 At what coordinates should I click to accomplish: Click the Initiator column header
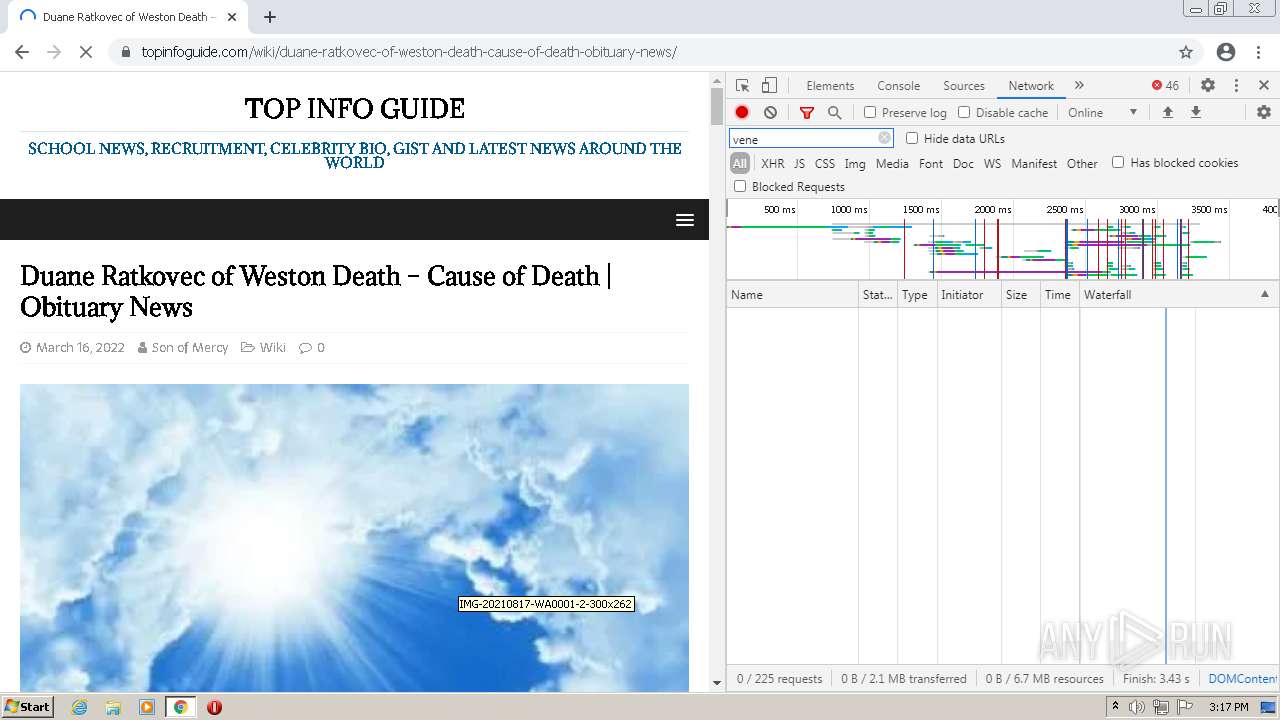[969, 295]
